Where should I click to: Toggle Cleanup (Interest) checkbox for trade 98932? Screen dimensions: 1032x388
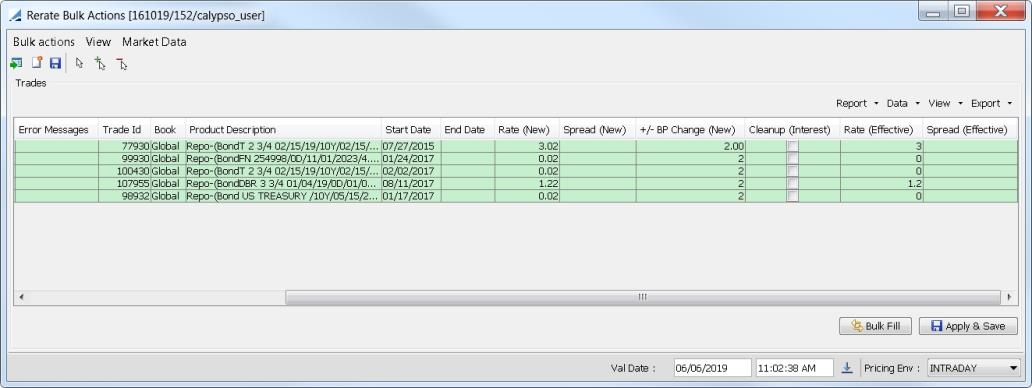tap(793, 196)
